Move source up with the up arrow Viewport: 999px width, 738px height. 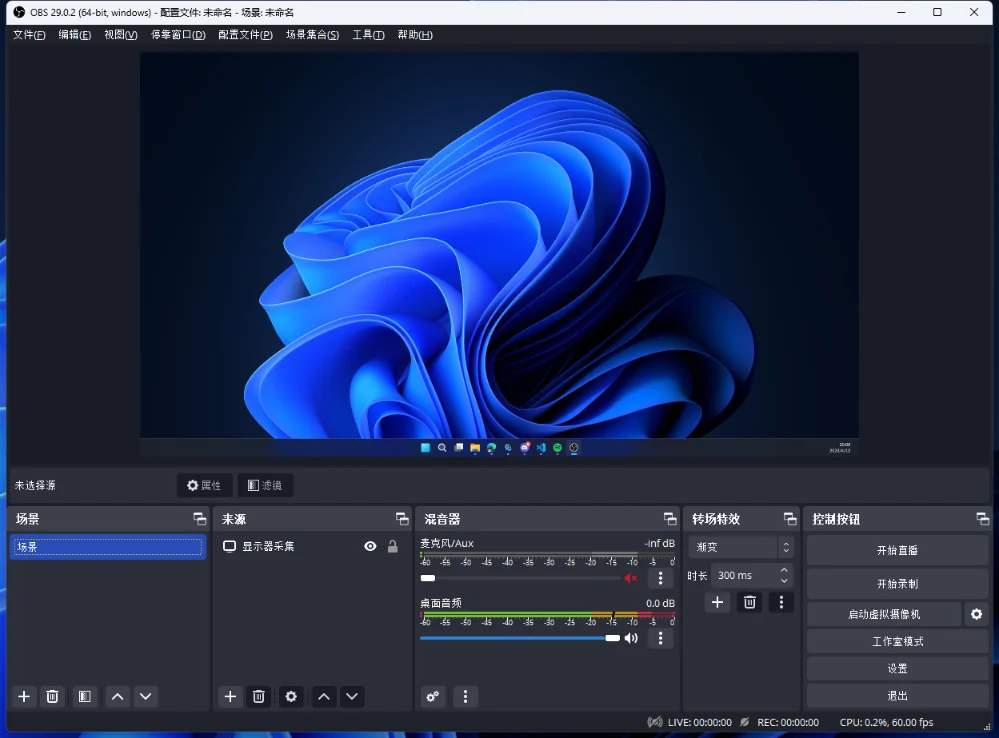point(323,697)
